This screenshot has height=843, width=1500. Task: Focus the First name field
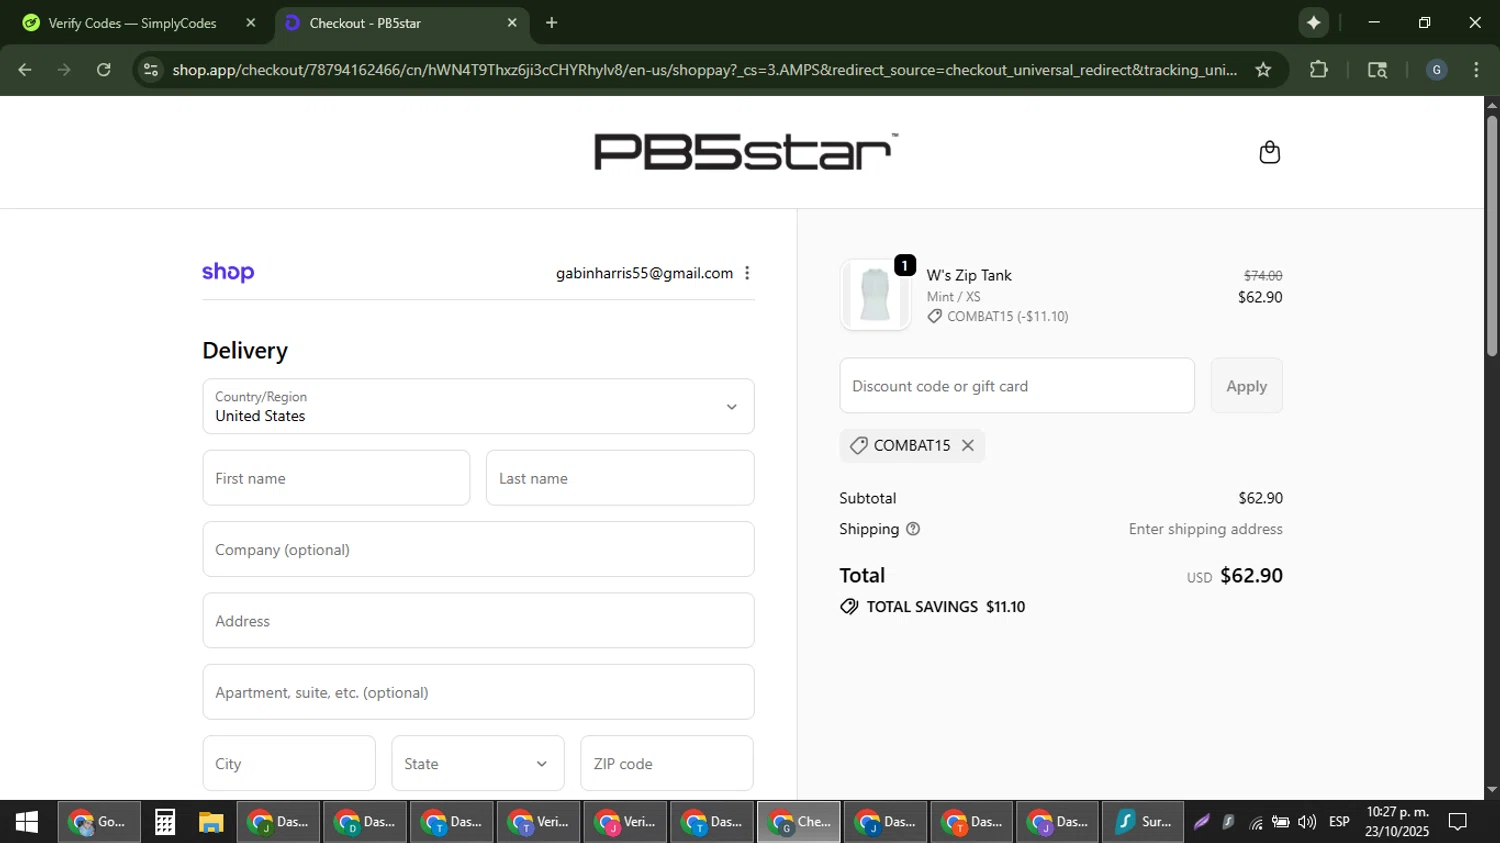336,478
